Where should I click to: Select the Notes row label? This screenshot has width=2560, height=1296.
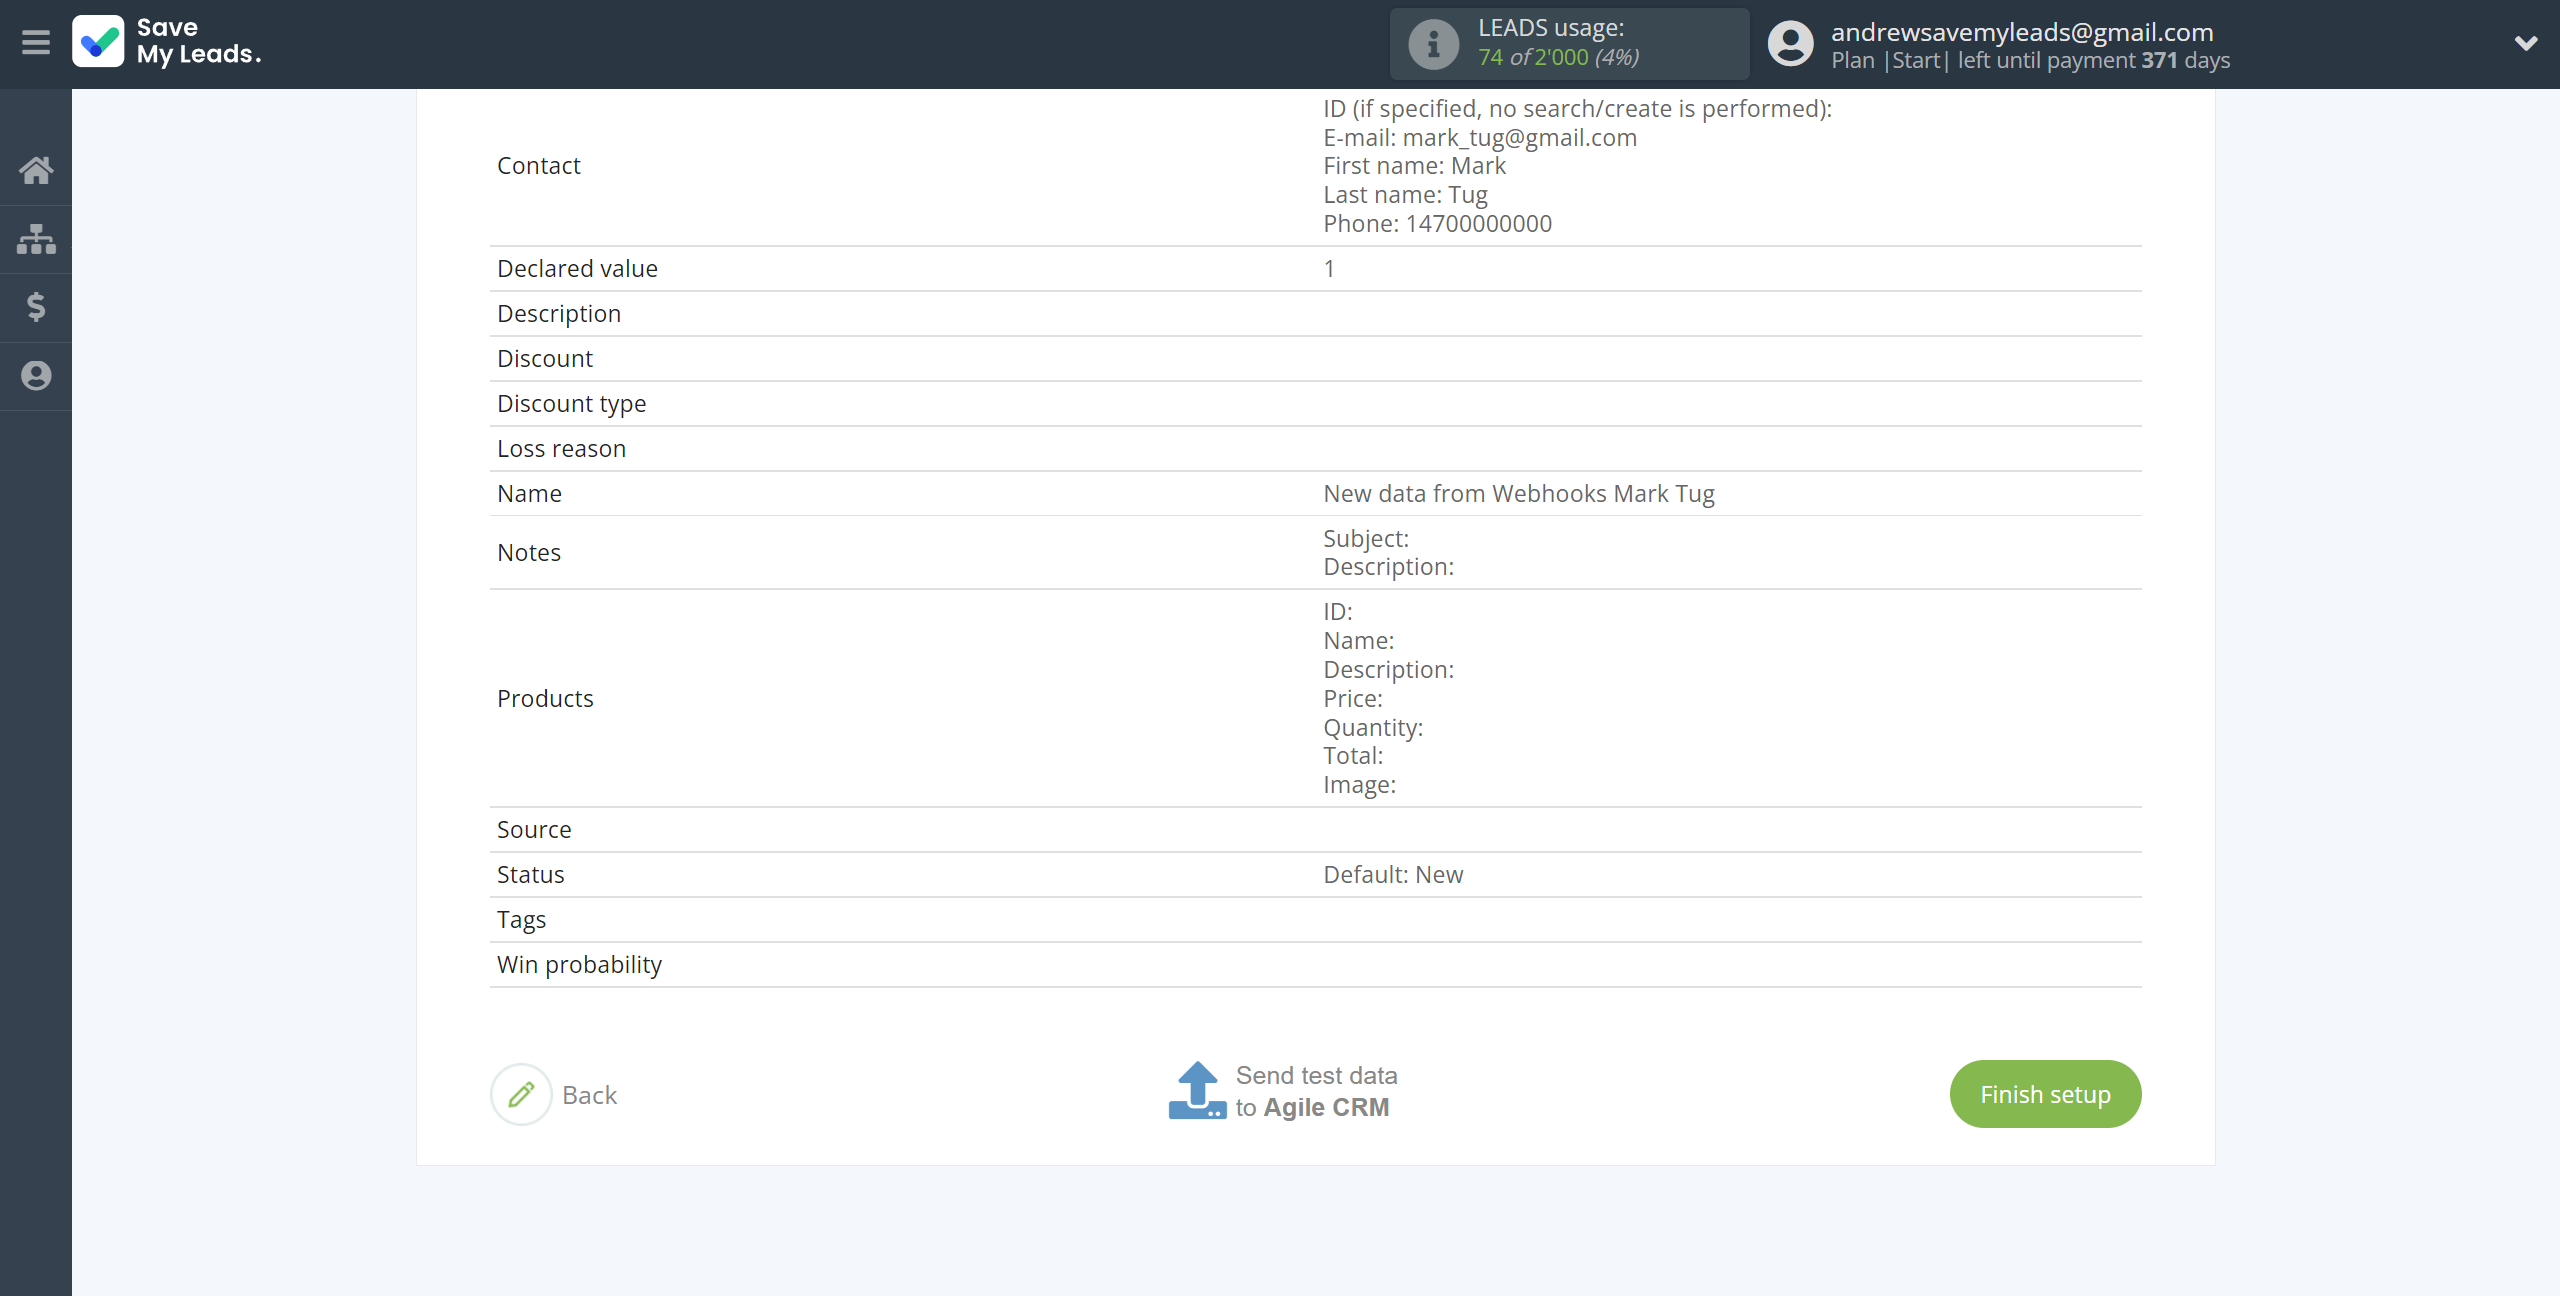point(529,553)
